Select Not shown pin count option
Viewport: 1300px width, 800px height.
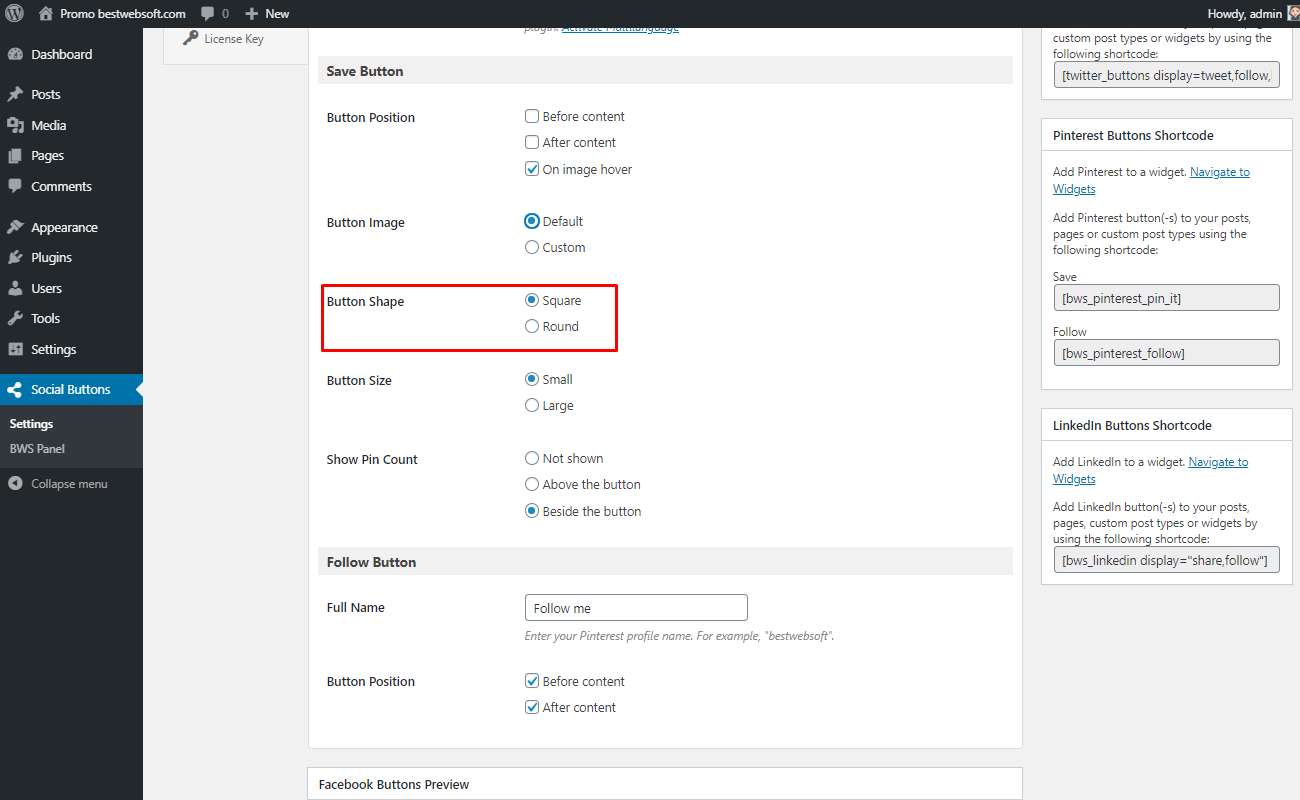(x=532, y=458)
